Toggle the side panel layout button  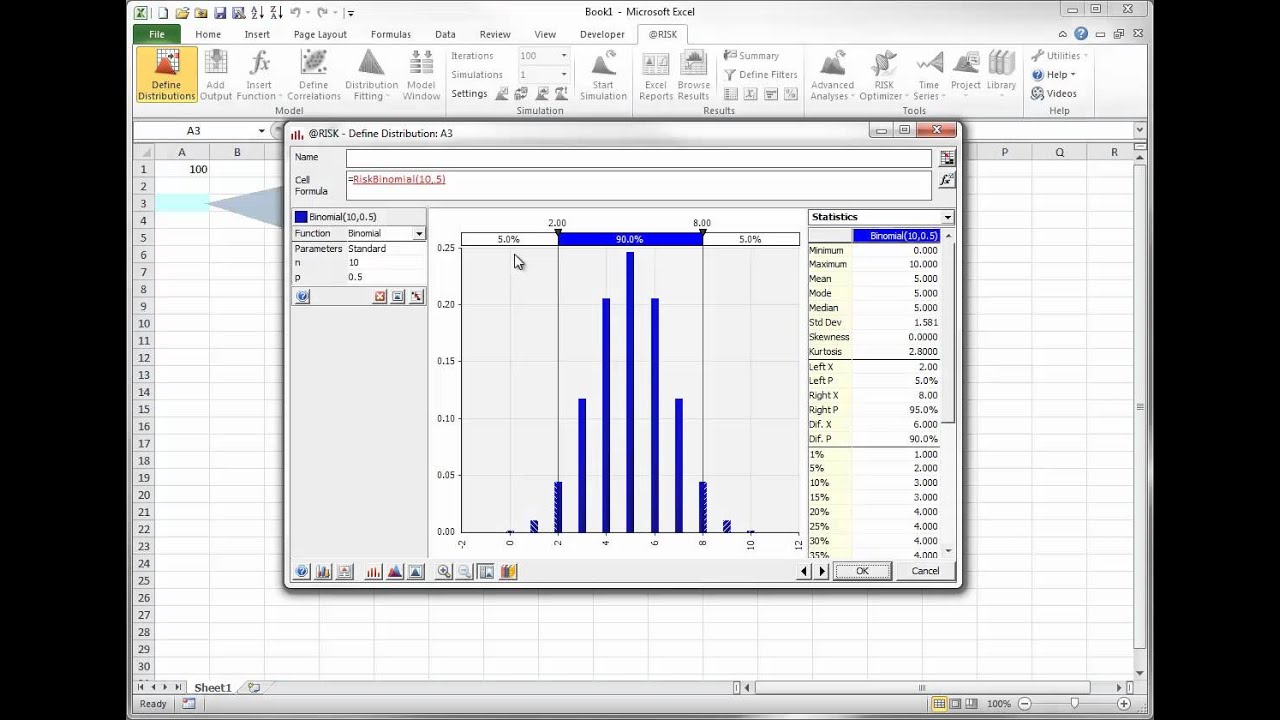(486, 571)
